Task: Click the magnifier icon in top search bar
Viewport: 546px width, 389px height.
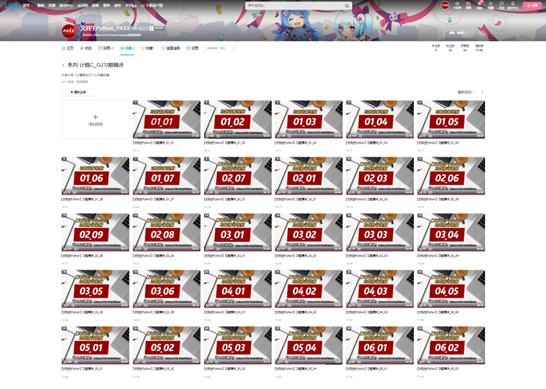Action: coord(347,6)
